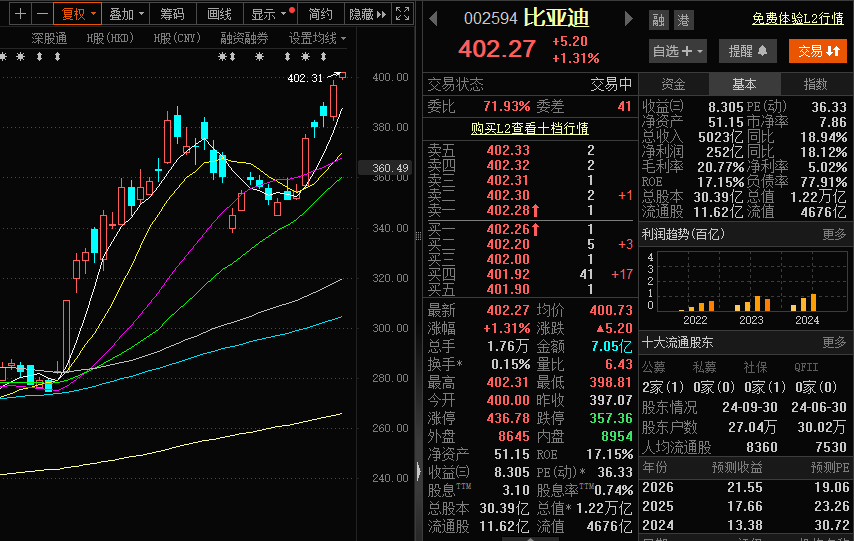
Task: Switch to the 资金 tab
Action: tap(673, 84)
